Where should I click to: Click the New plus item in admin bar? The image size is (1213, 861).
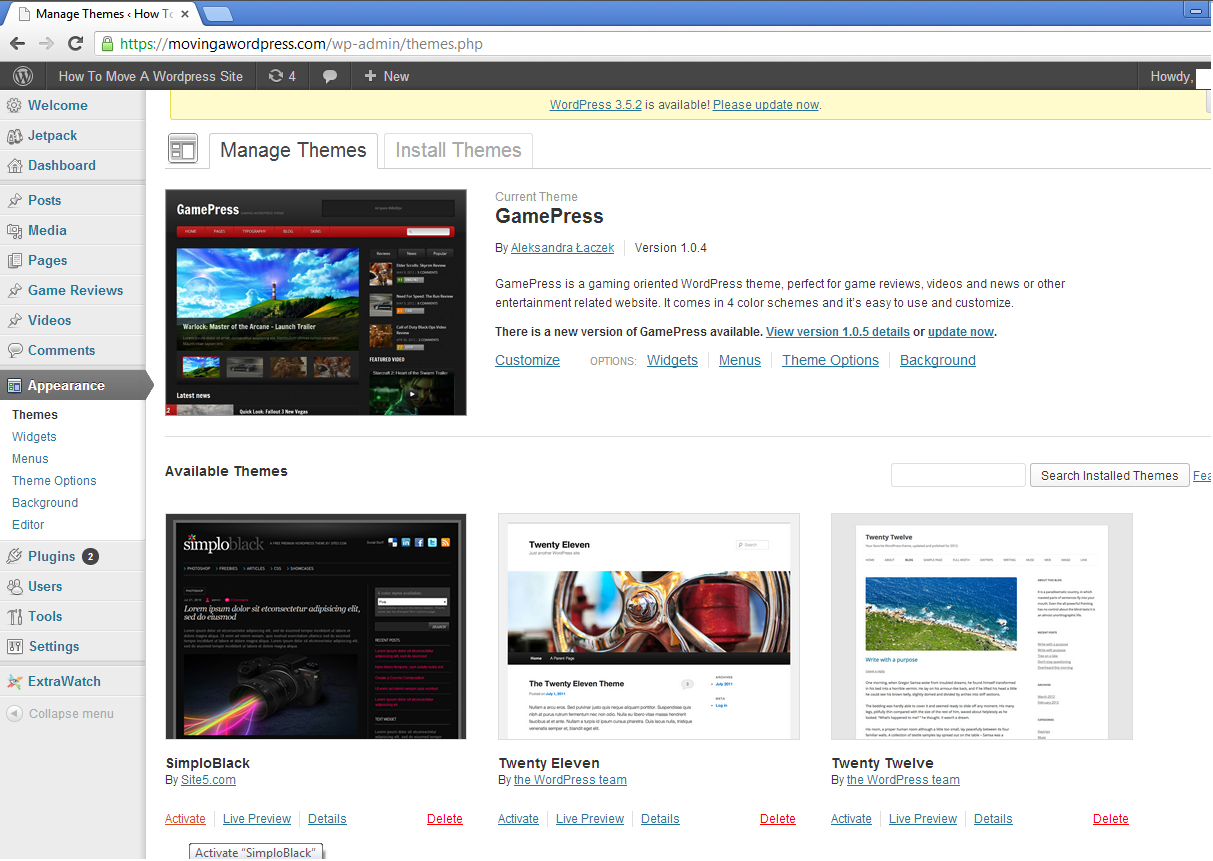pos(386,76)
